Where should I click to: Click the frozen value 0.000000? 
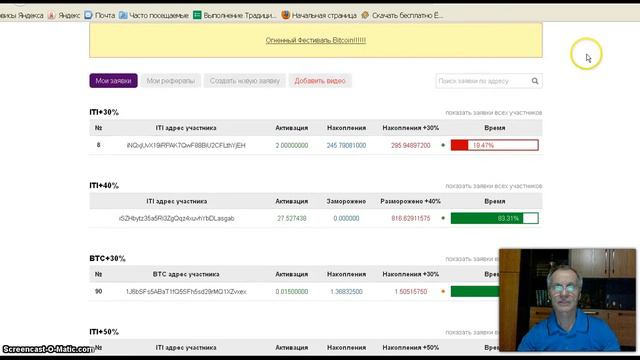tap(346, 218)
